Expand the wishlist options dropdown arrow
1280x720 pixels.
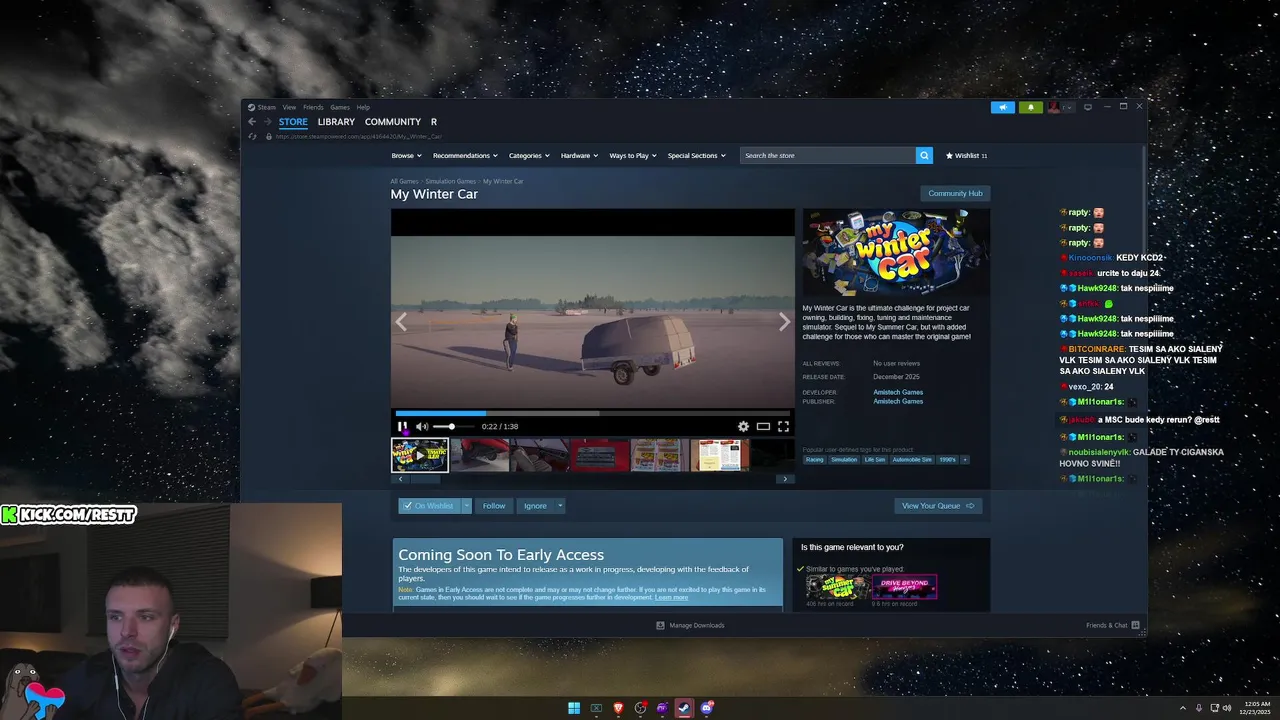[x=466, y=506]
